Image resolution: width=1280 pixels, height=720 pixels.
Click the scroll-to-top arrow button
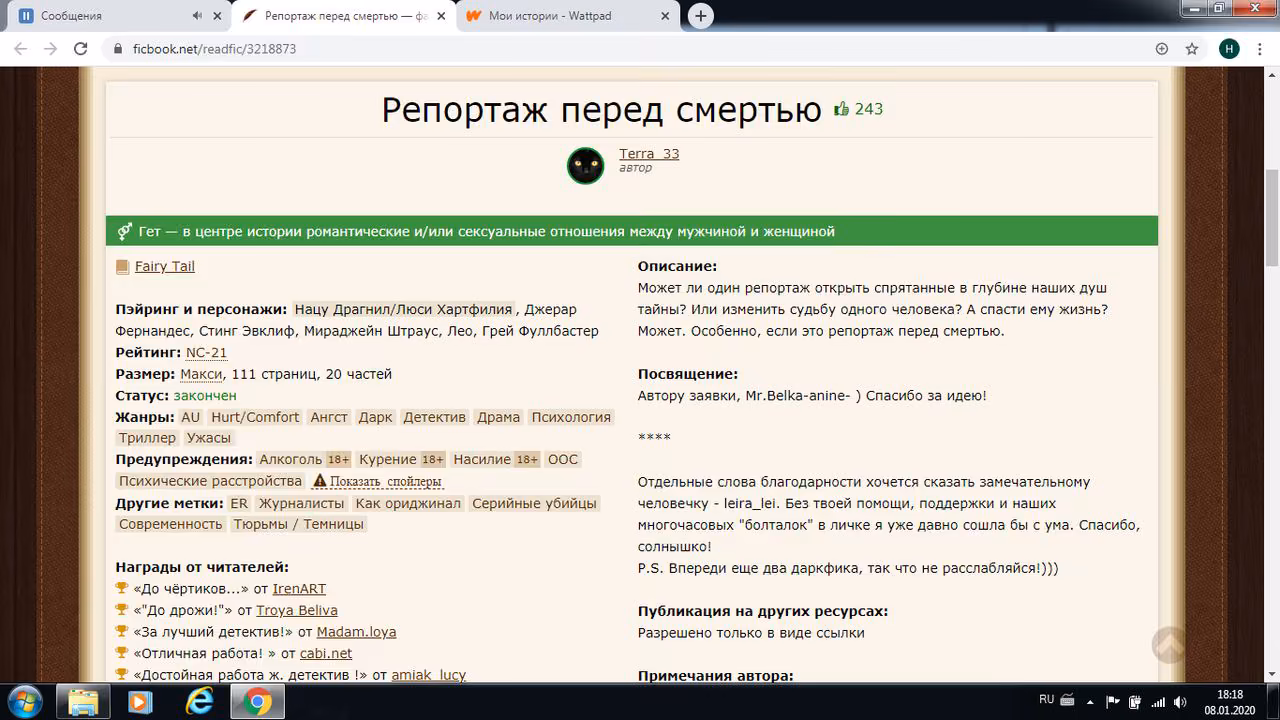coord(1169,645)
